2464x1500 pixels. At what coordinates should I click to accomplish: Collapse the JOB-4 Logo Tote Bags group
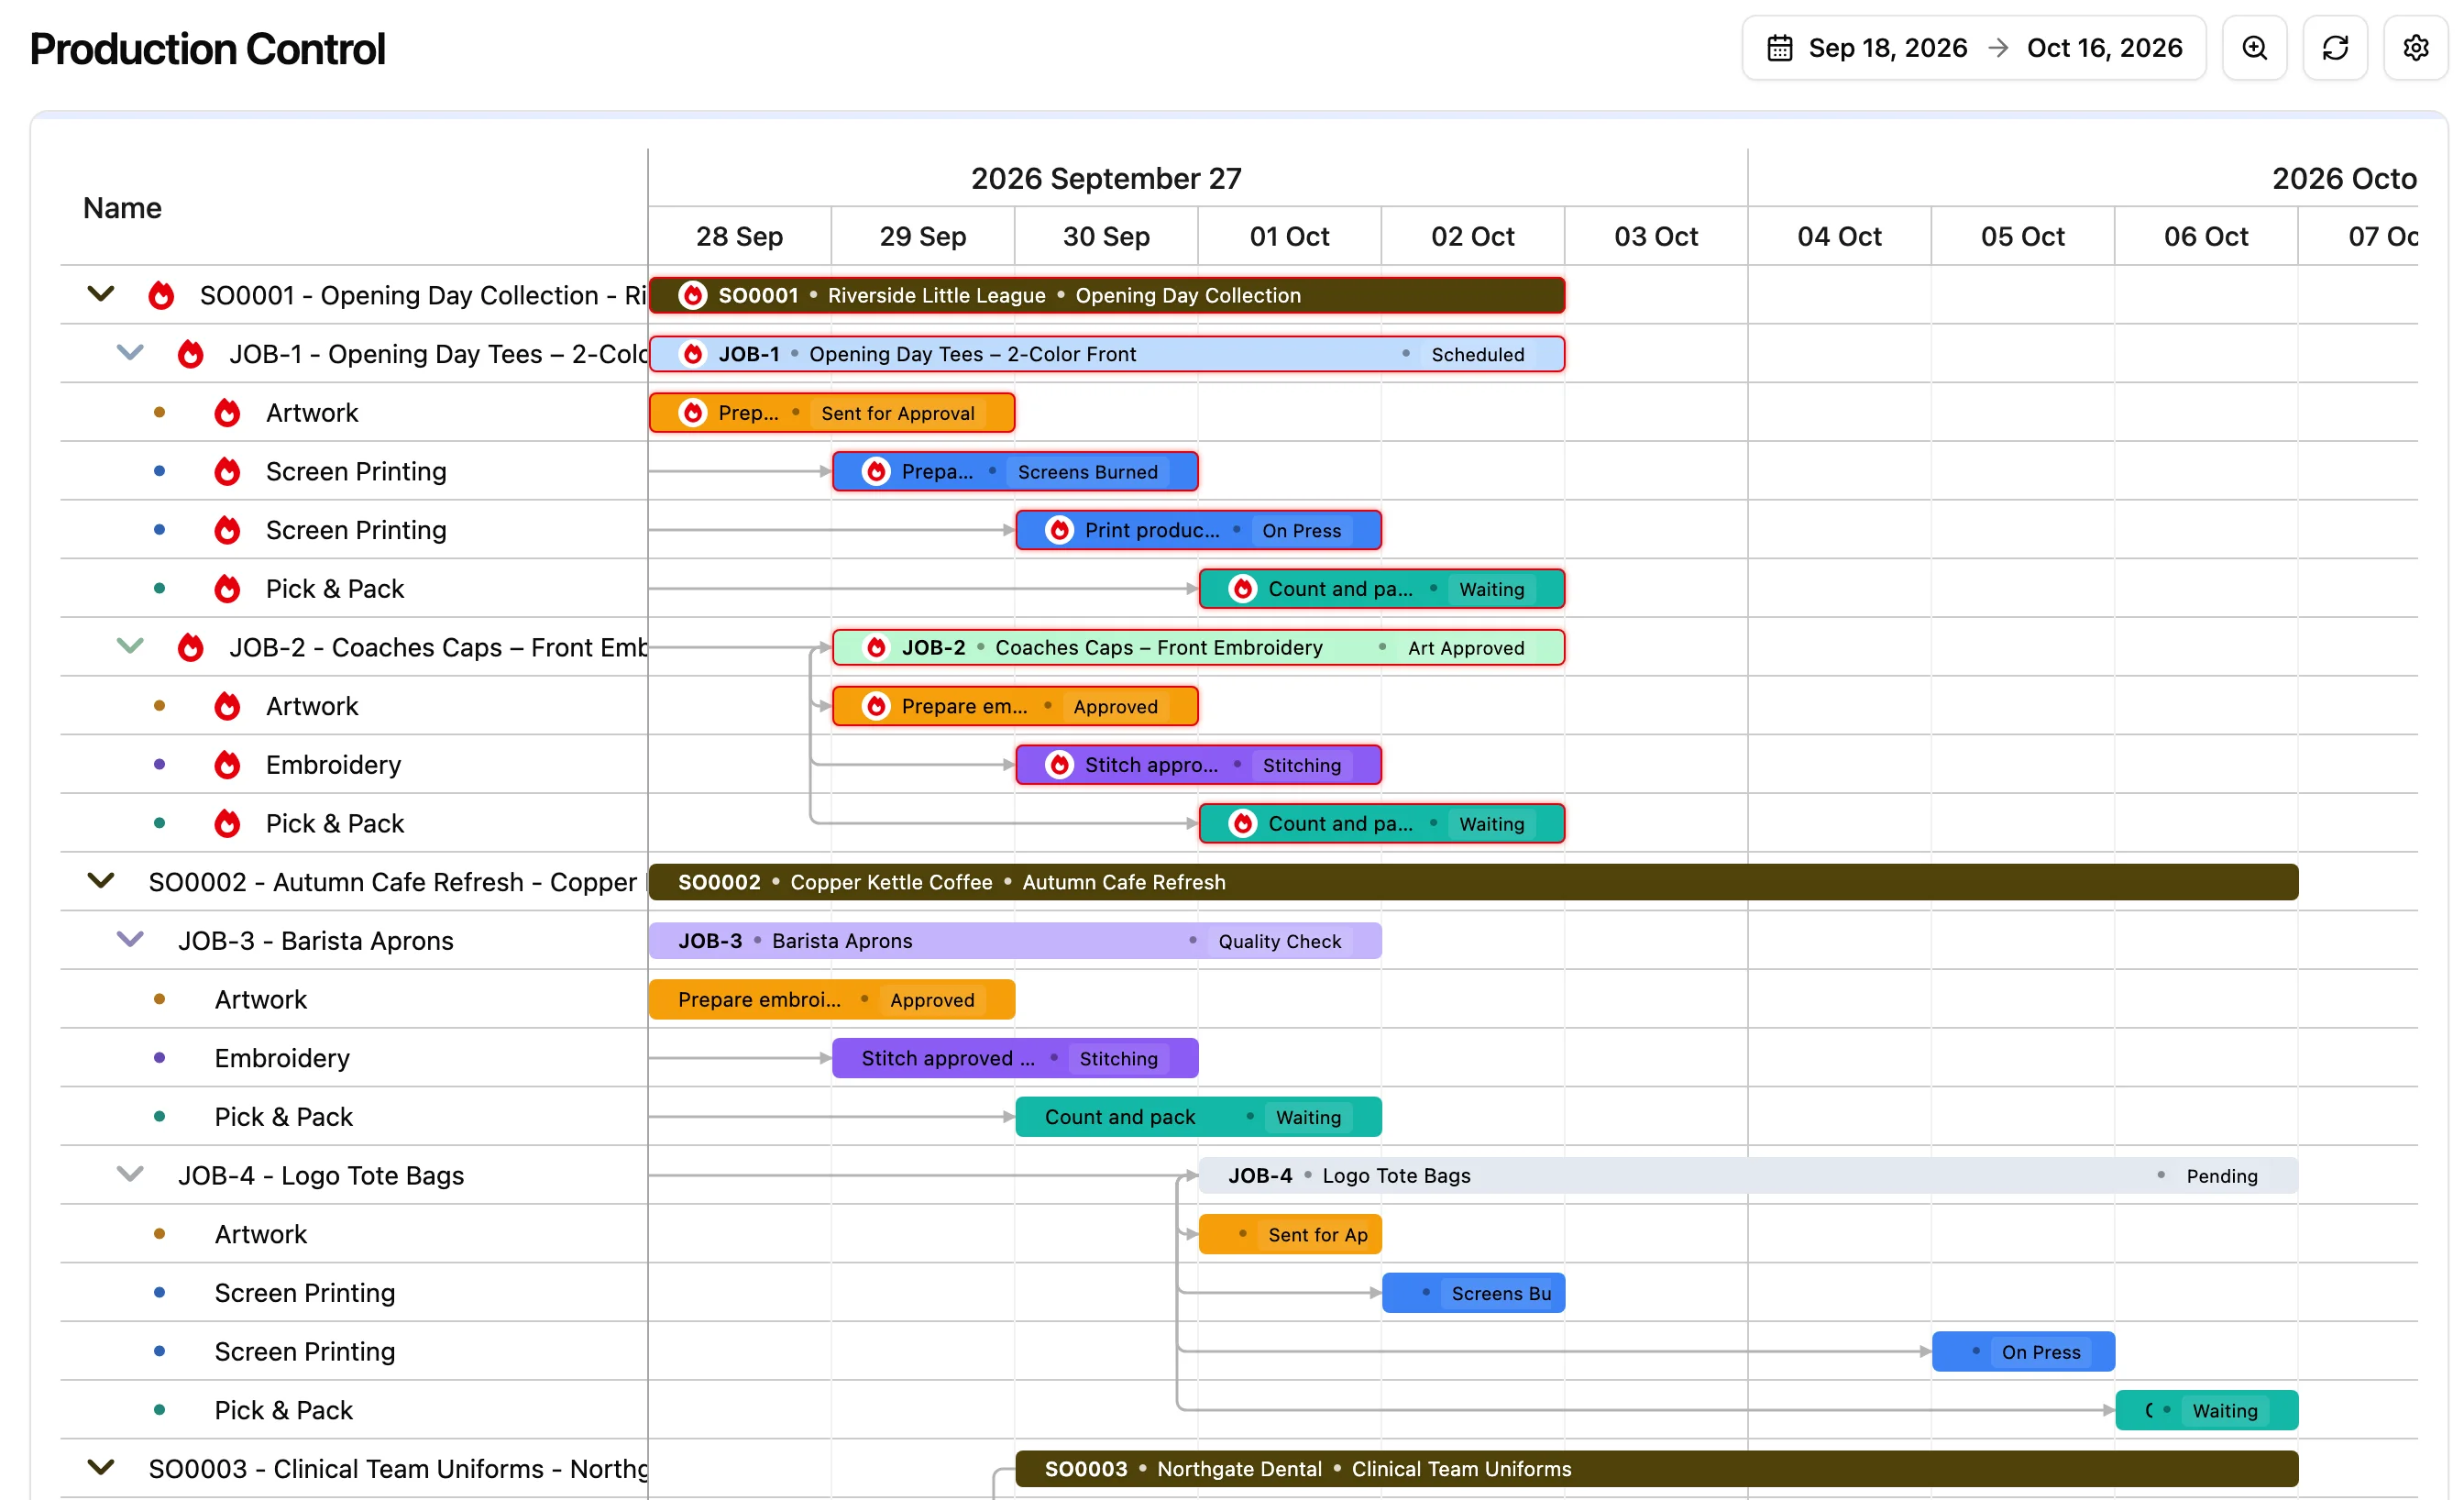(x=130, y=1174)
